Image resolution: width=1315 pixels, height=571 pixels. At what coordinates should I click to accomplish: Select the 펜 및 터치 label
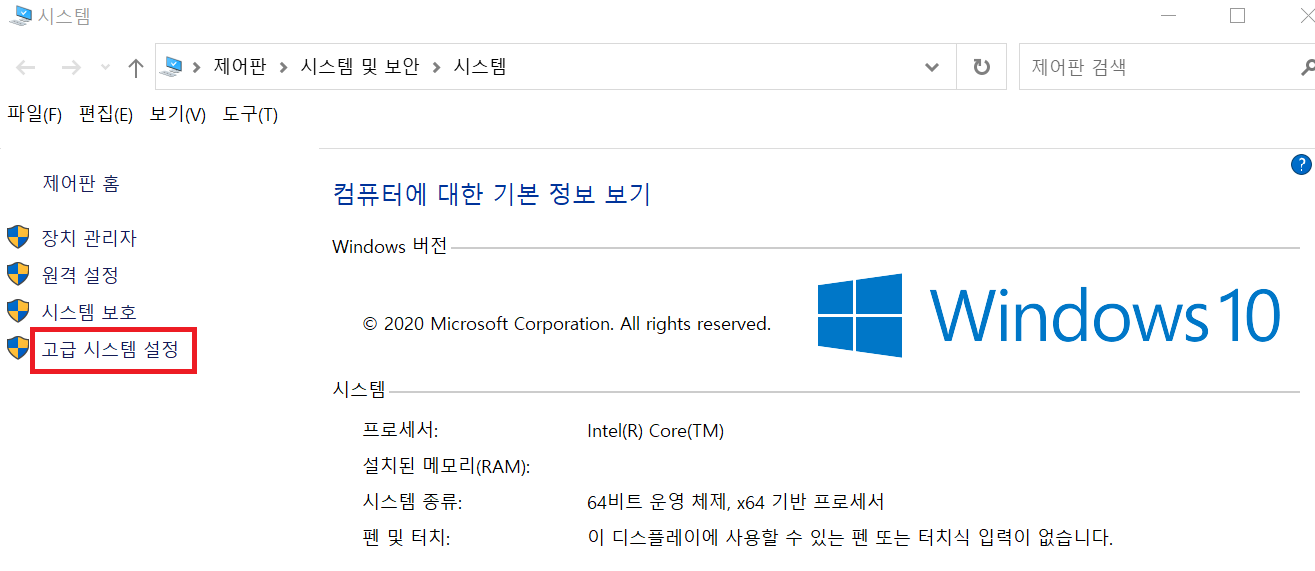[x=407, y=537]
